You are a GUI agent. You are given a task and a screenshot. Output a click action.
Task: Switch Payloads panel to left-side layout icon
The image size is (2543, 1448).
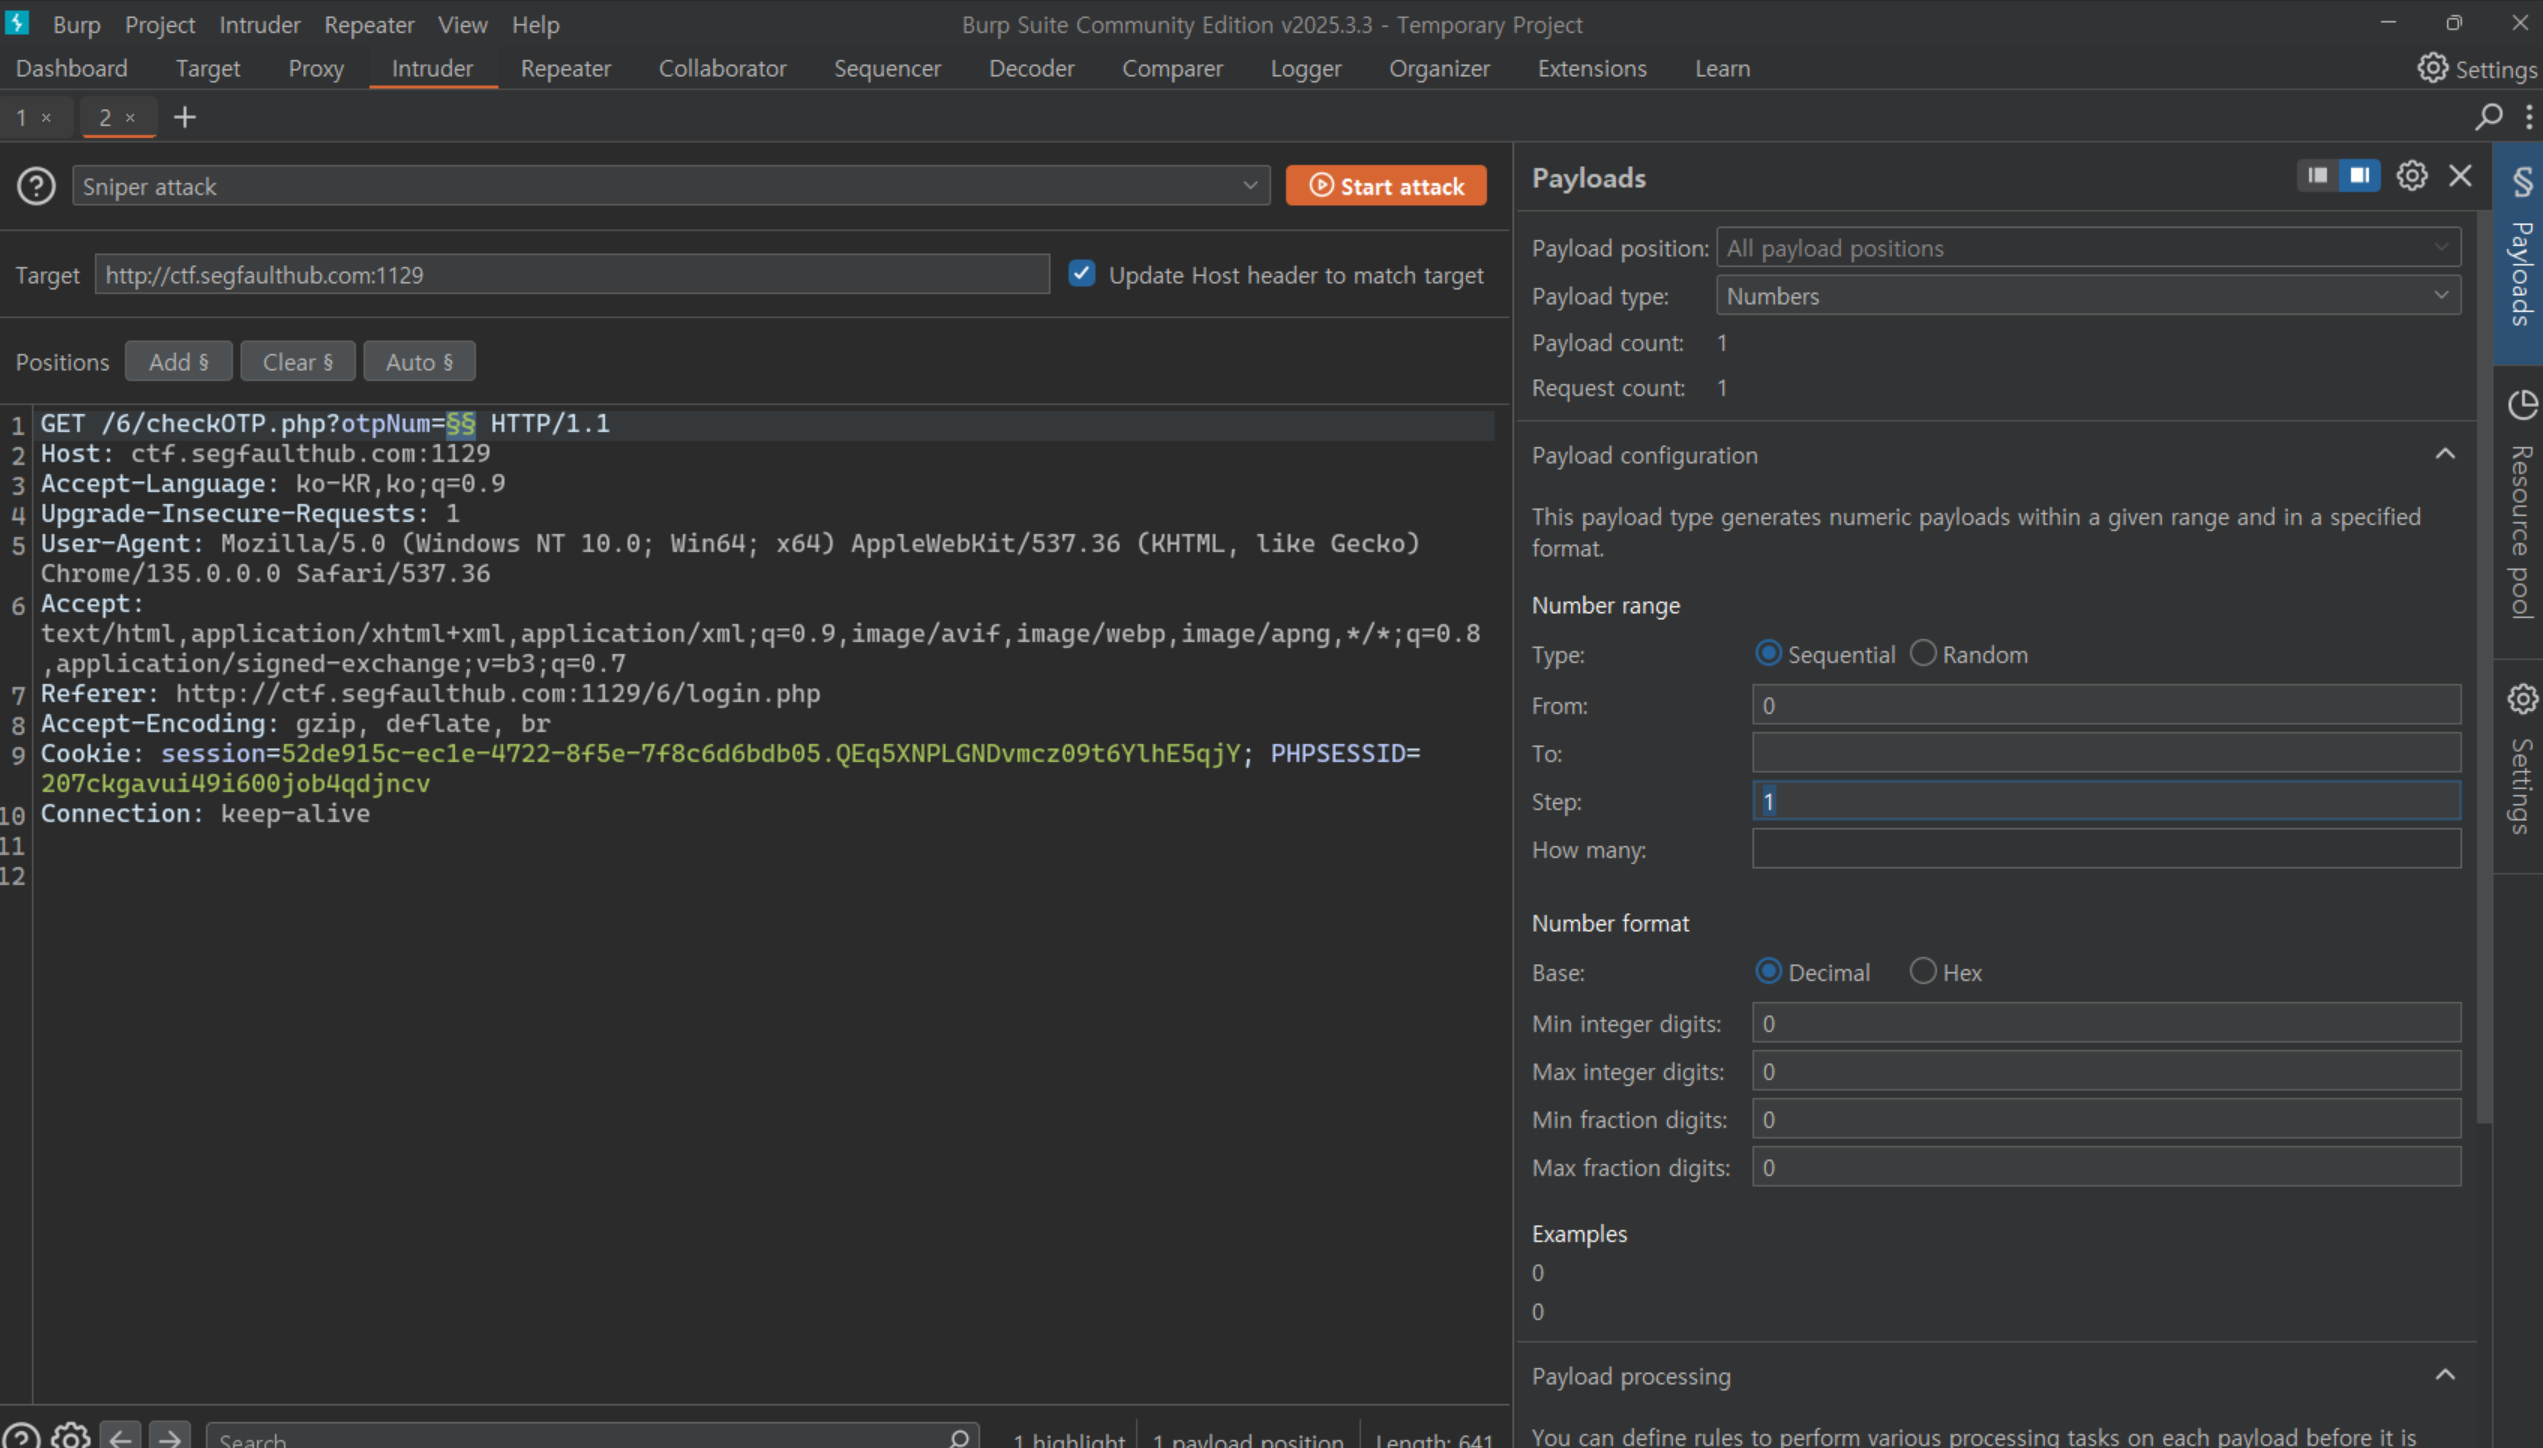click(2317, 176)
